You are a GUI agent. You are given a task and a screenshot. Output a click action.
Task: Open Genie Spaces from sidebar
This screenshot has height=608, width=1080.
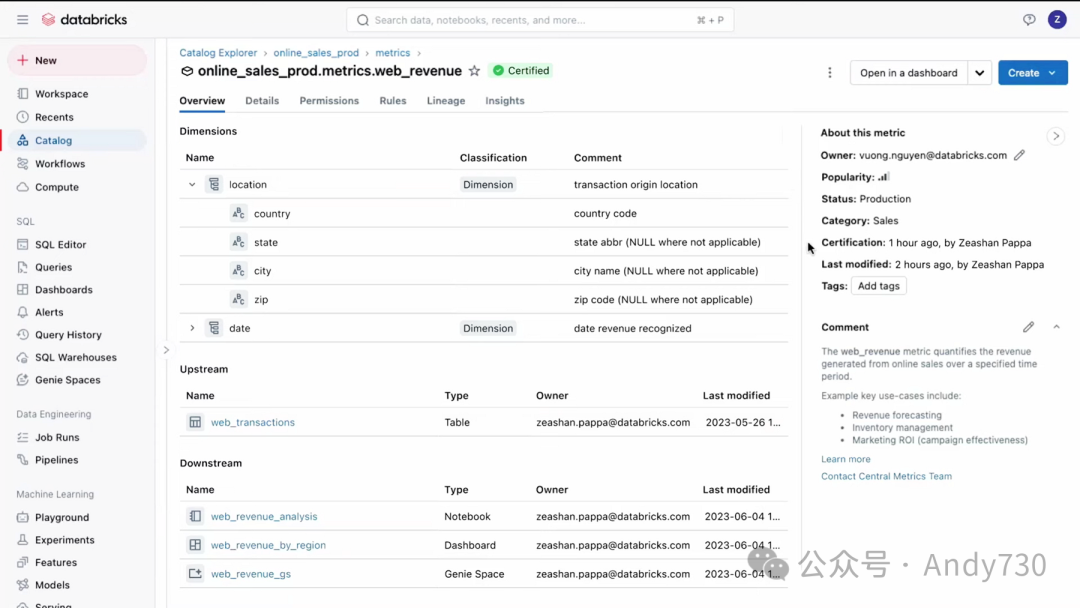[67, 380]
